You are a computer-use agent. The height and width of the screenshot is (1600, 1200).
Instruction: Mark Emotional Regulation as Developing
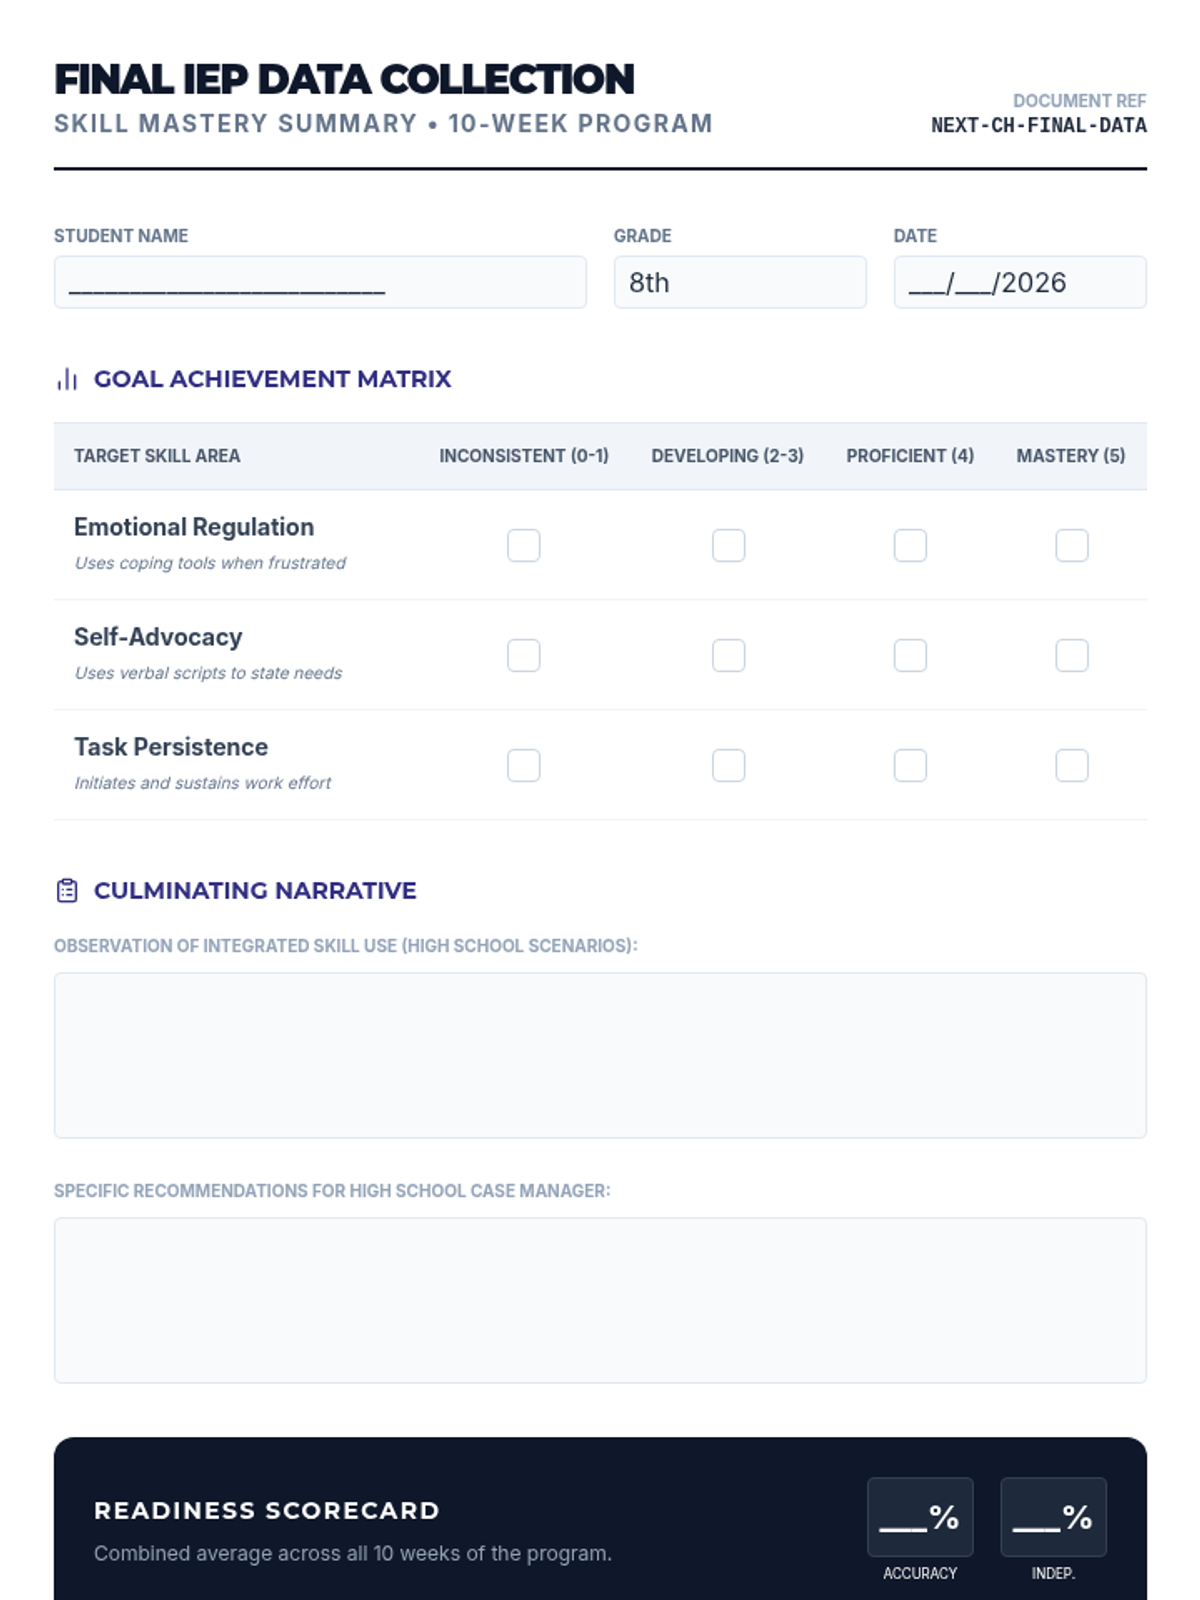tap(728, 545)
